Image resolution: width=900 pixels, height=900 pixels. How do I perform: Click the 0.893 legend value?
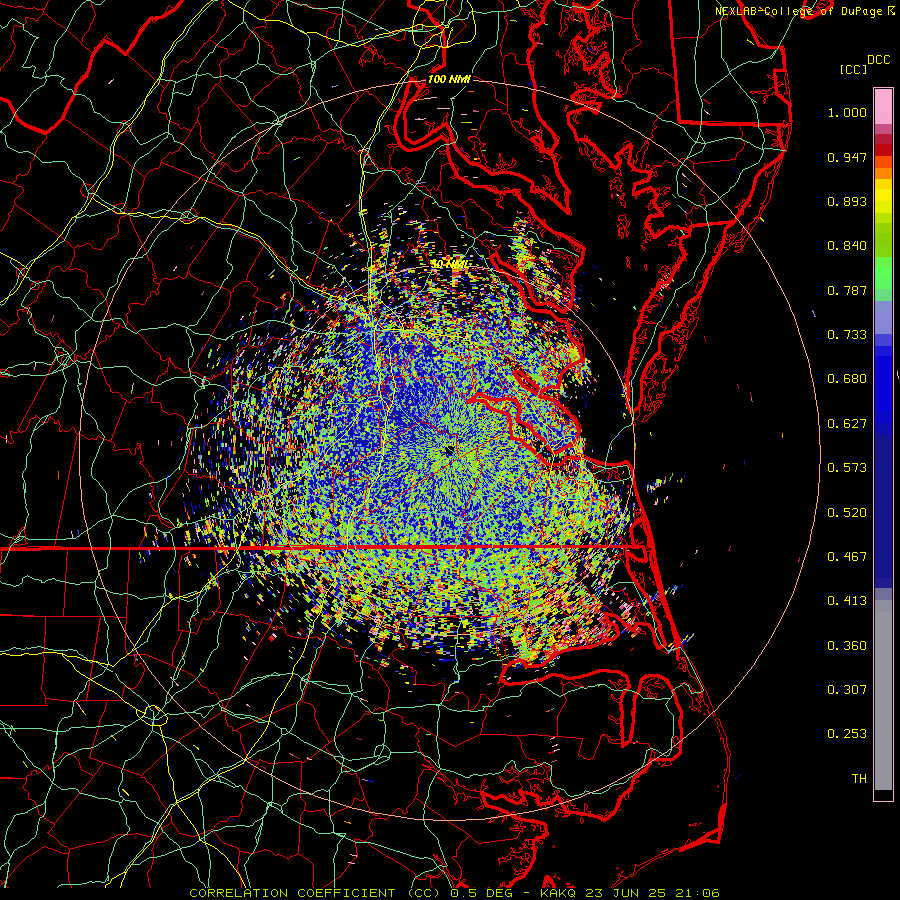tap(847, 201)
